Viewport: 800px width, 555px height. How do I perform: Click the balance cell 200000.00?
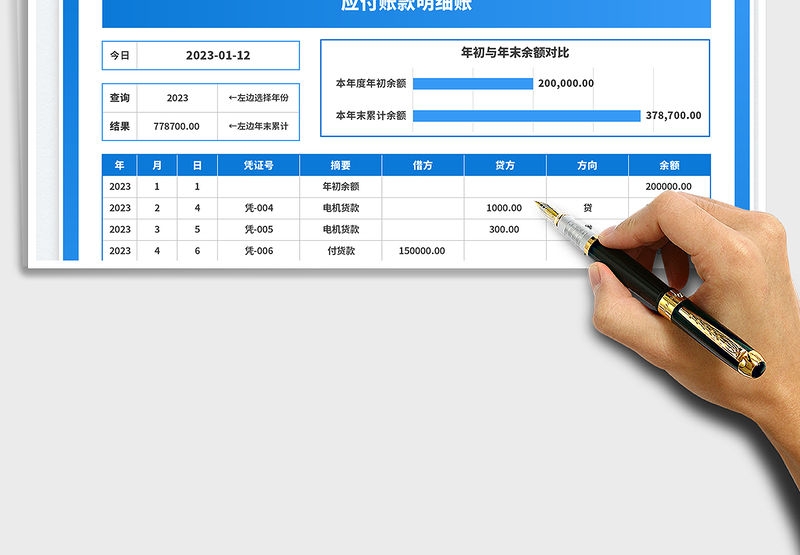coord(669,186)
